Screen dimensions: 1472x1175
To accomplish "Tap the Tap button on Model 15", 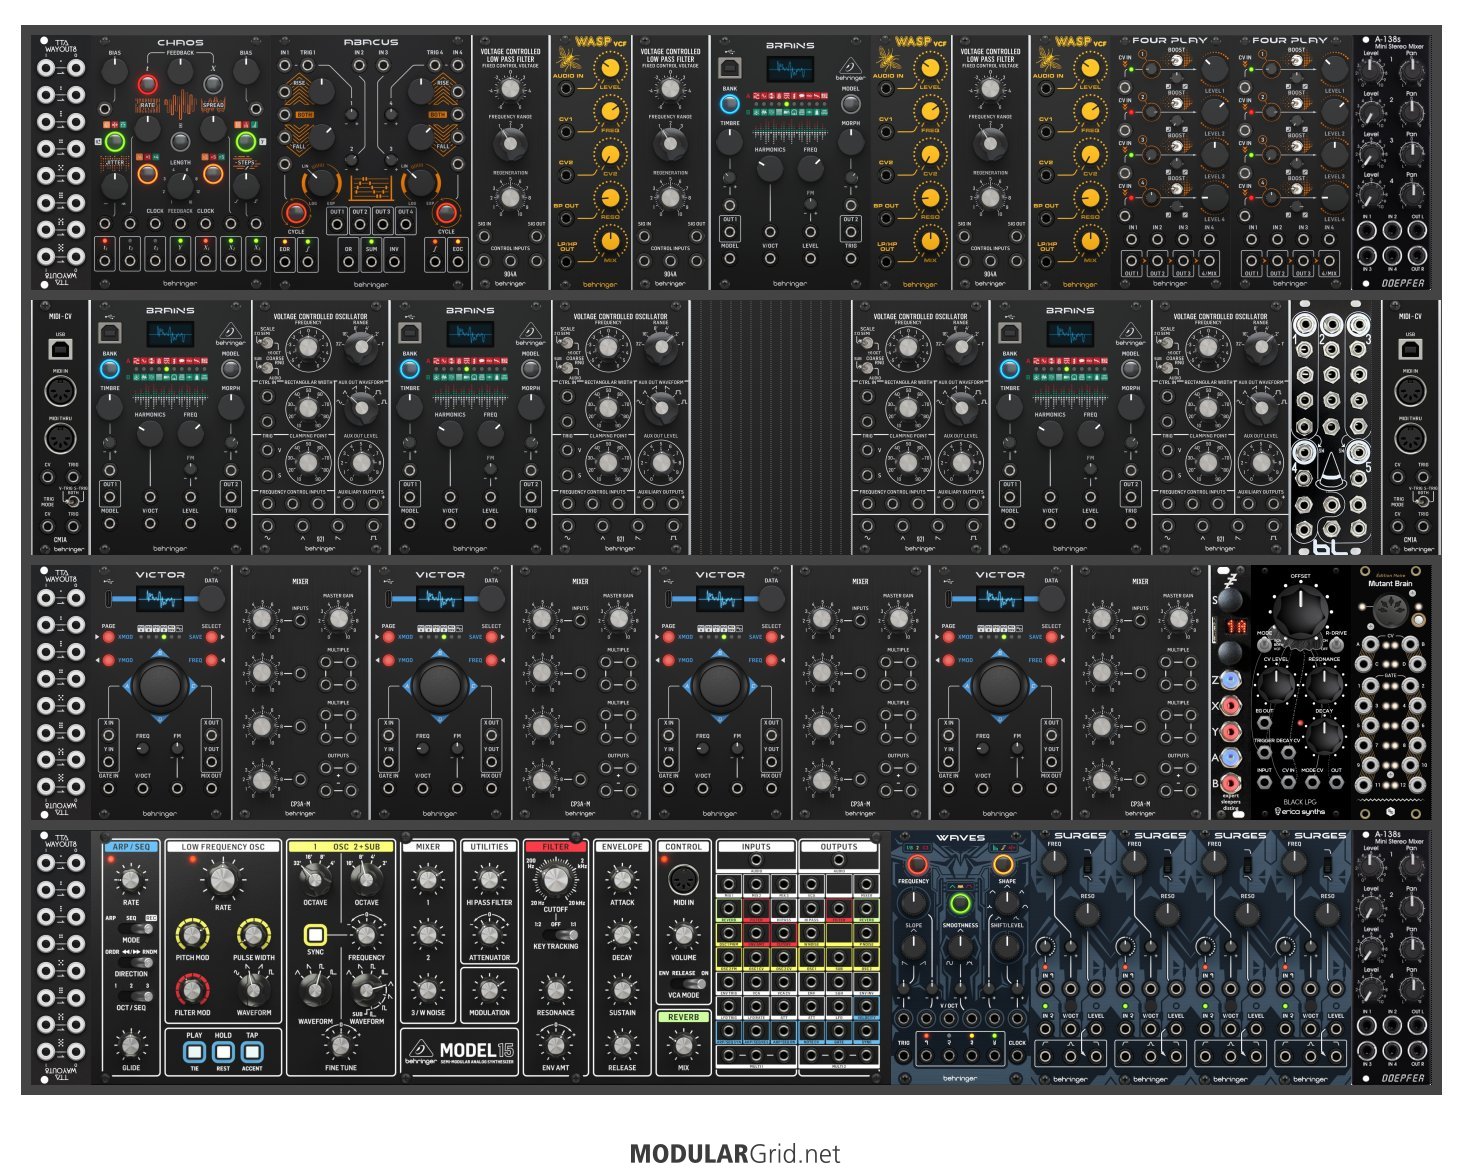I will (252, 1052).
